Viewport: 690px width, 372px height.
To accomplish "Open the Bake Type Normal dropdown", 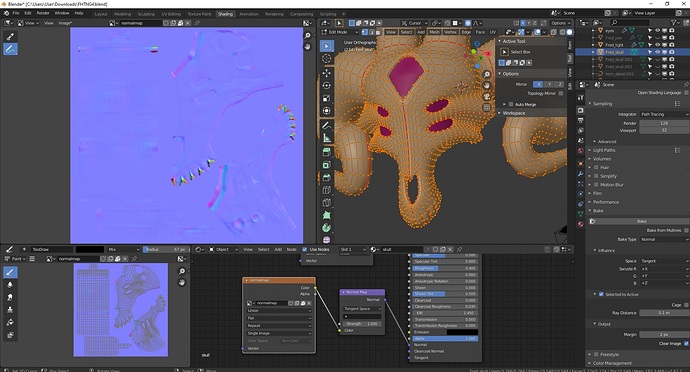I will point(664,239).
